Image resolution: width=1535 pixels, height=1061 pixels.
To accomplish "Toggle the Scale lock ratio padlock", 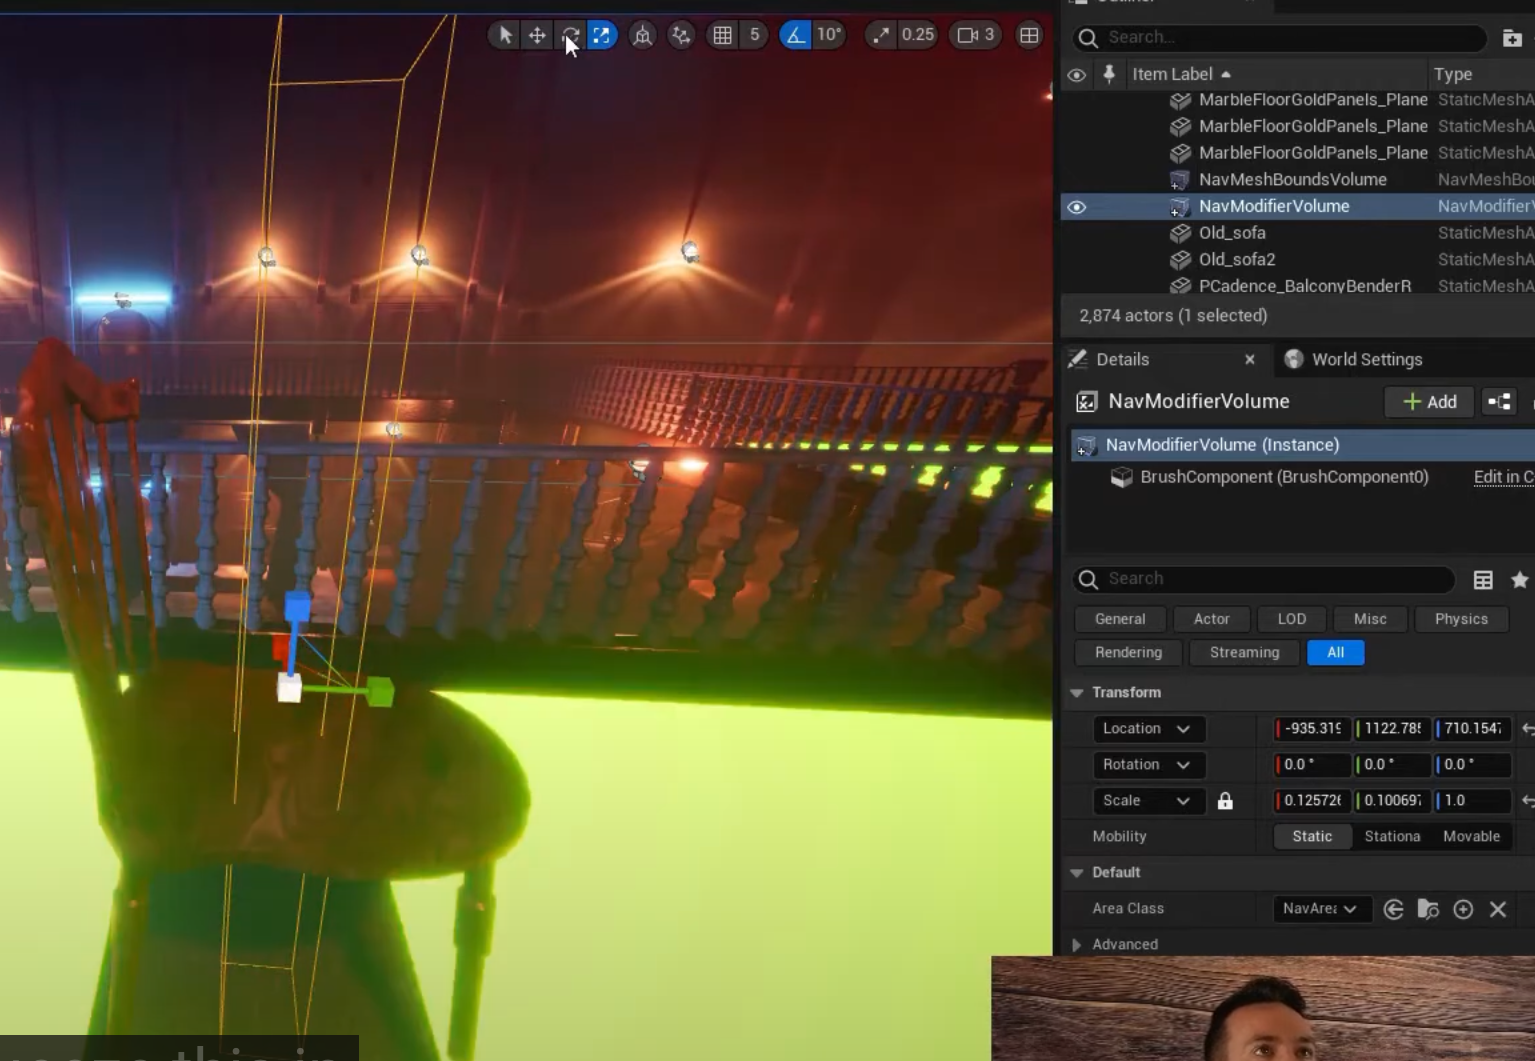I will coord(1225,801).
